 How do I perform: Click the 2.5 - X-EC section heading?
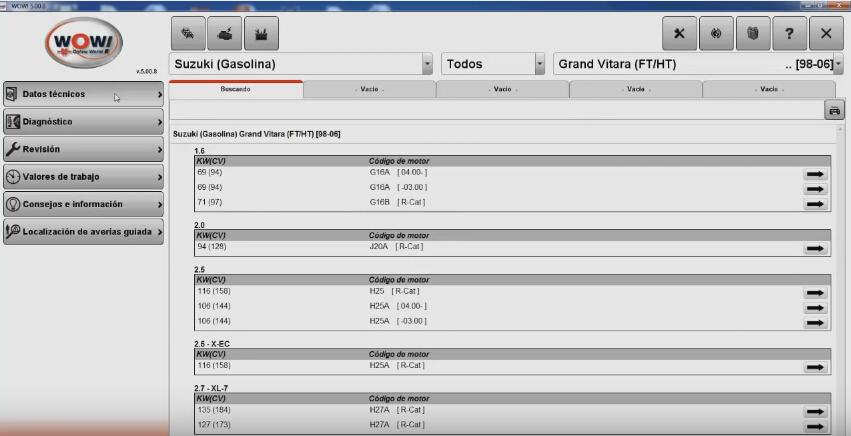tap(212, 344)
